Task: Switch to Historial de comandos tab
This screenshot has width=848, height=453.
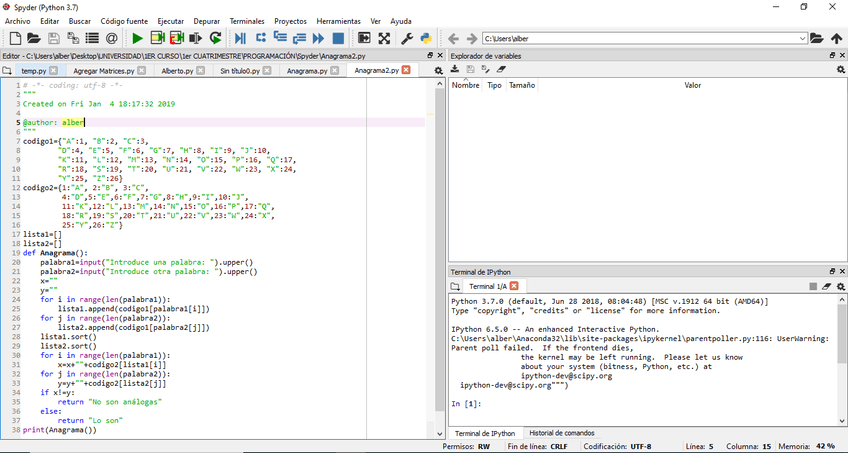Action: pos(562,432)
